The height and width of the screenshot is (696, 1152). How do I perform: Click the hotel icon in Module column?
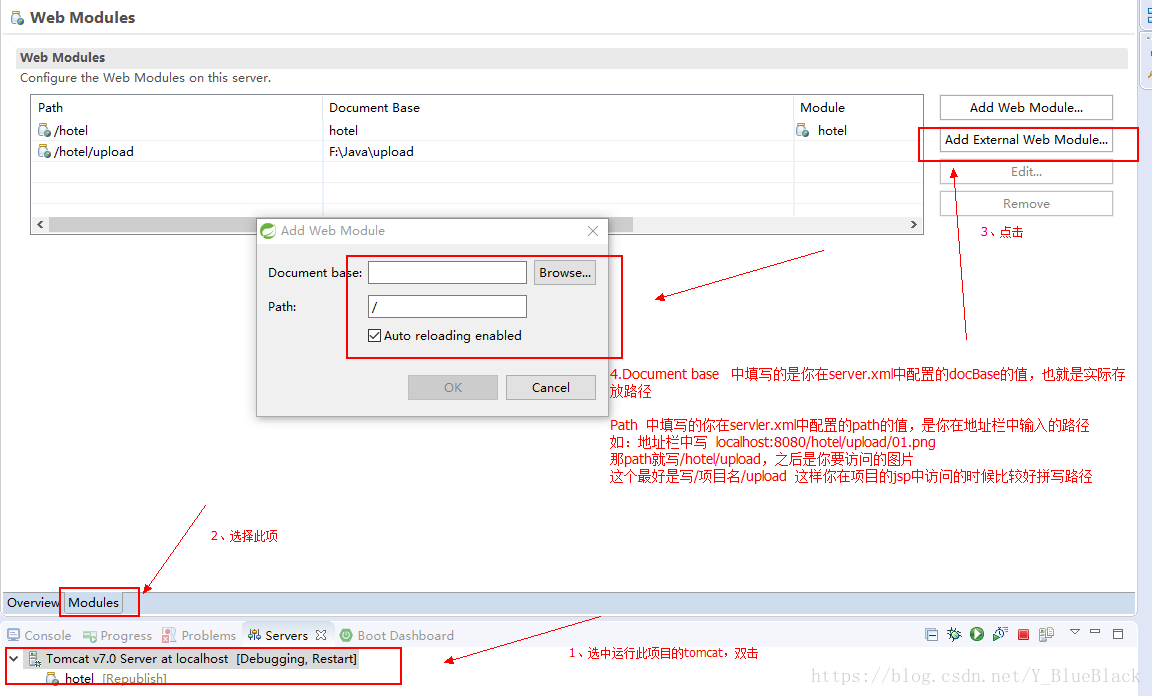tap(802, 130)
